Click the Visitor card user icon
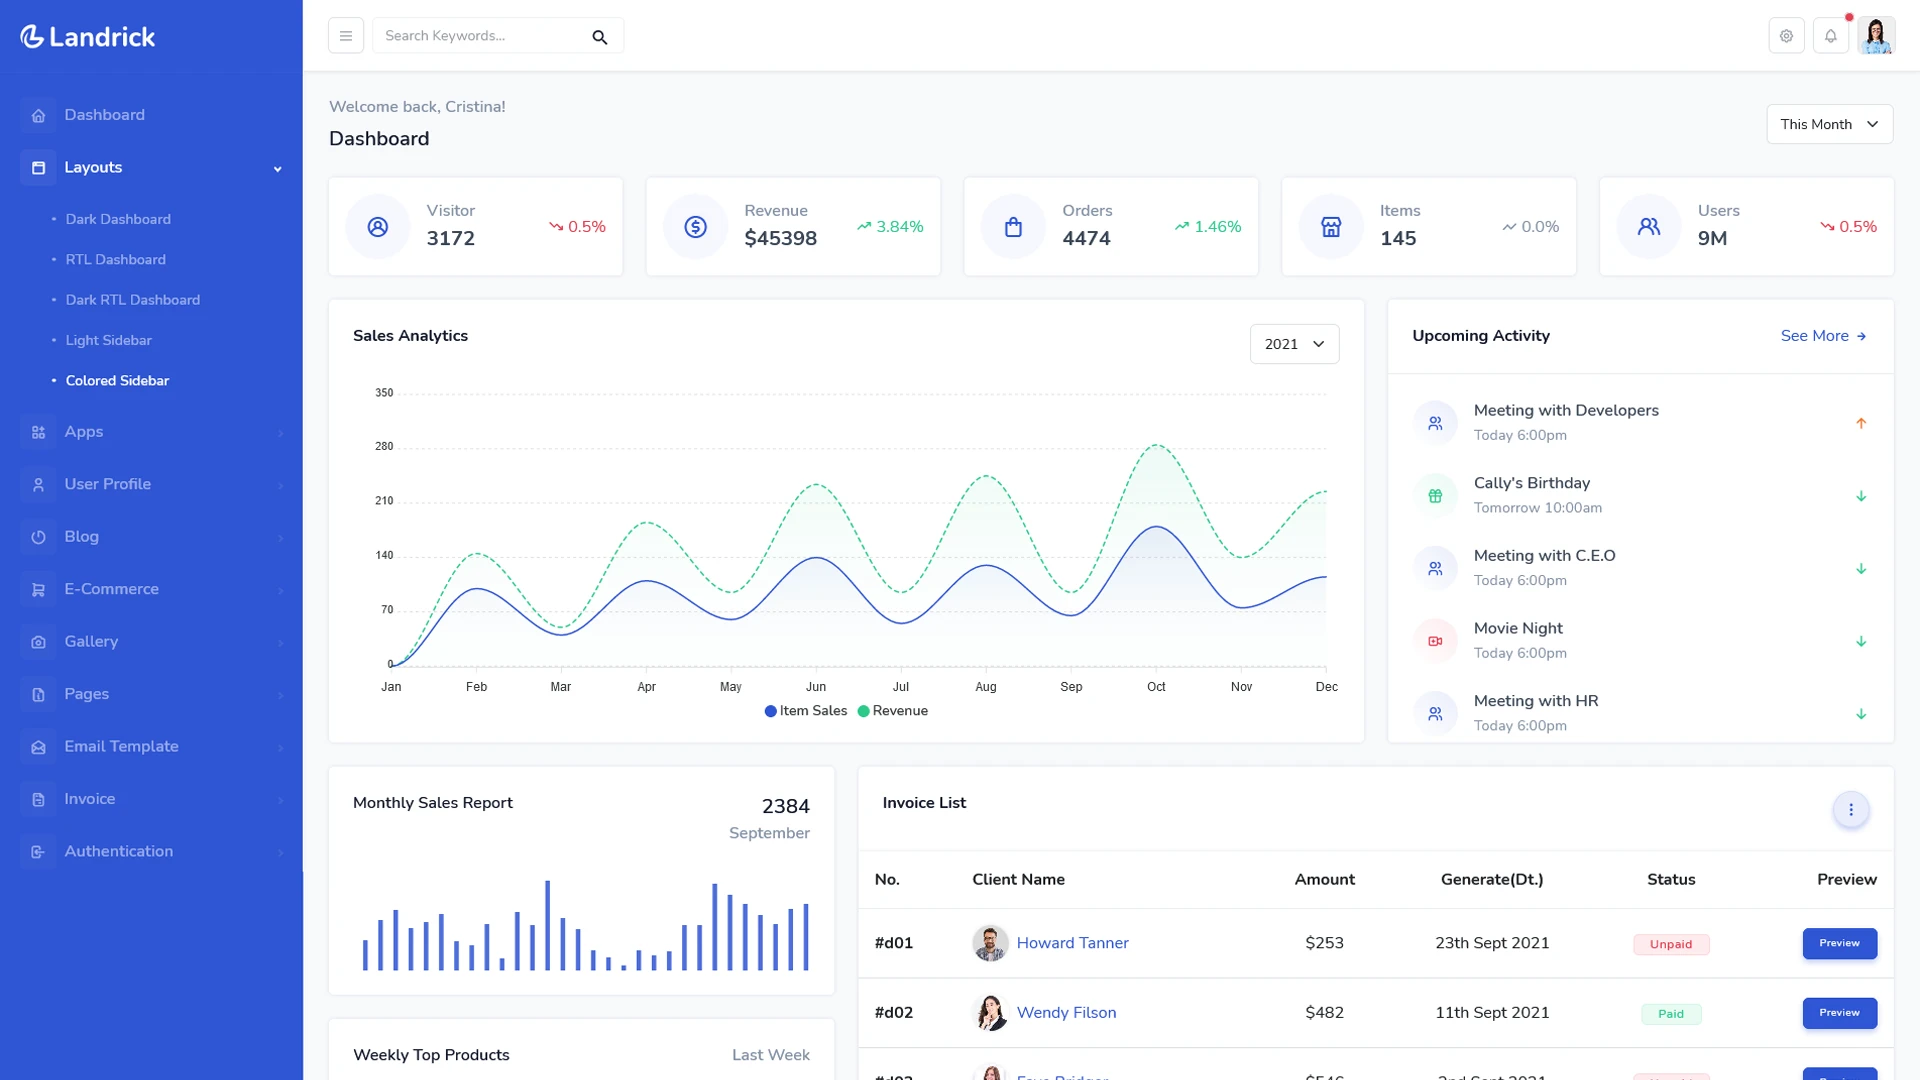The height and width of the screenshot is (1080, 1920). pyautogui.click(x=378, y=227)
